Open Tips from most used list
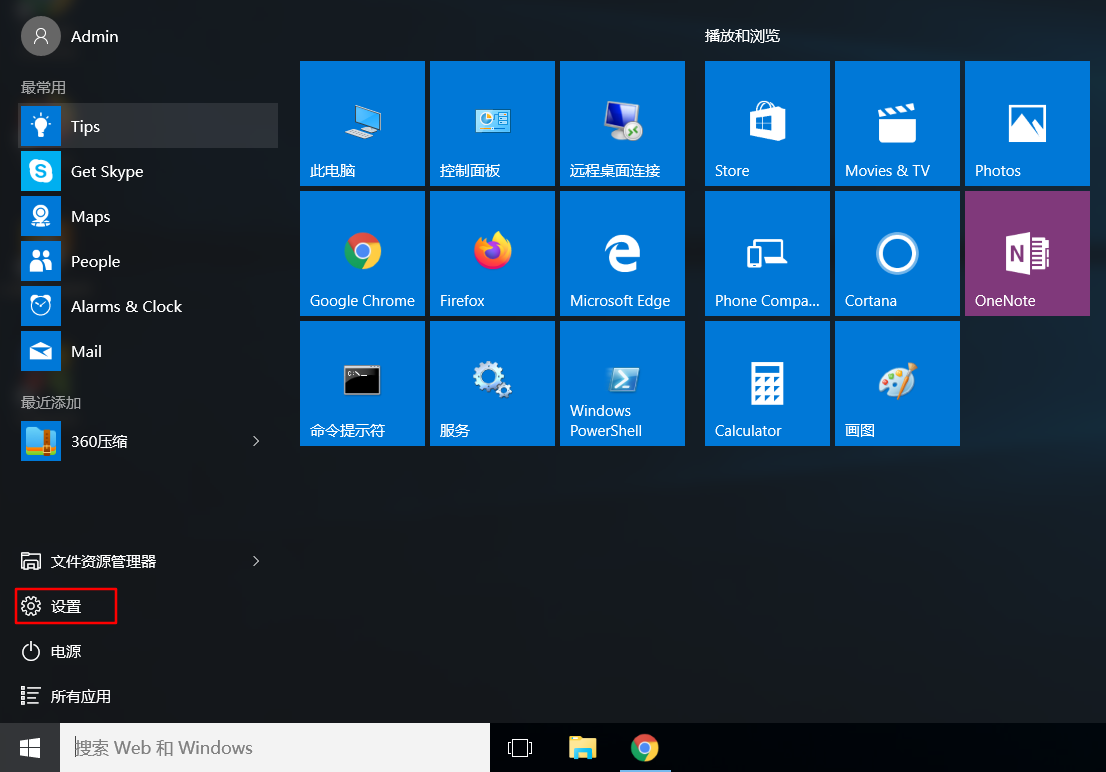 coord(148,126)
